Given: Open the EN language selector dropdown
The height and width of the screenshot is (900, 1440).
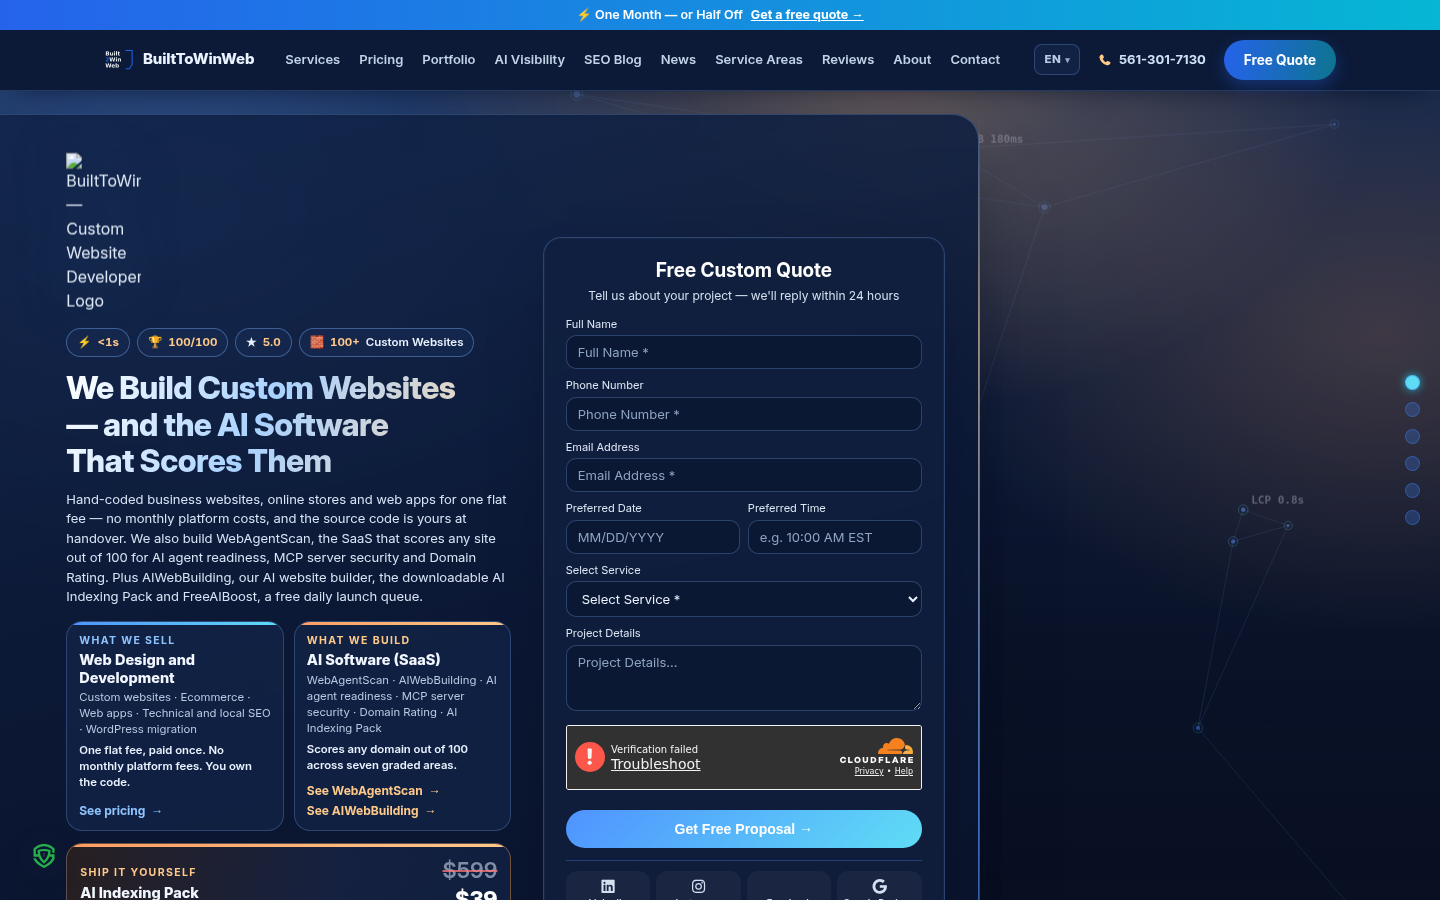Looking at the screenshot, I should coord(1057,60).
